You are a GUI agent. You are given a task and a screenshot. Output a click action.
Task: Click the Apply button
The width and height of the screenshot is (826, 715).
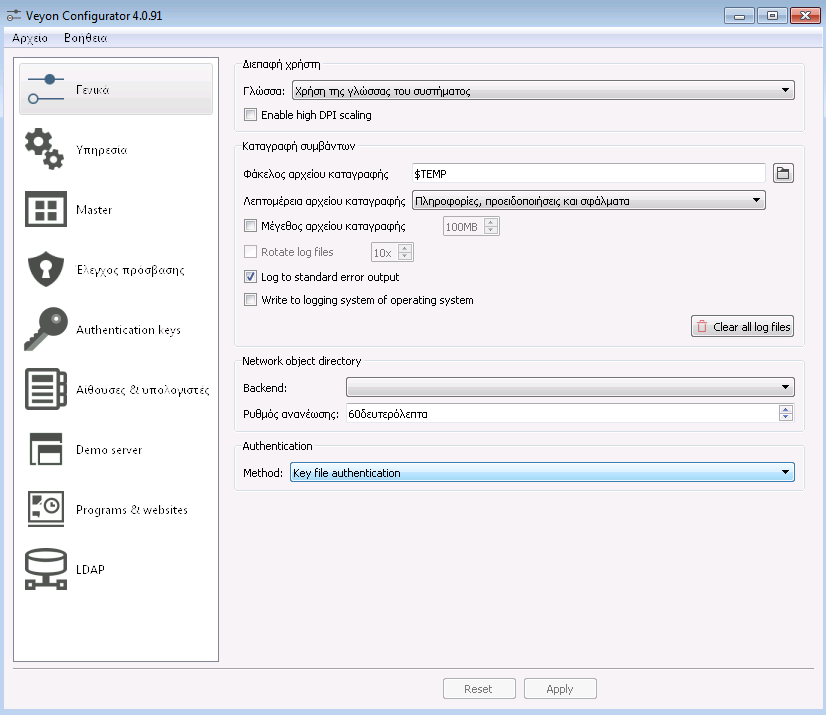(x=560, y=689)
